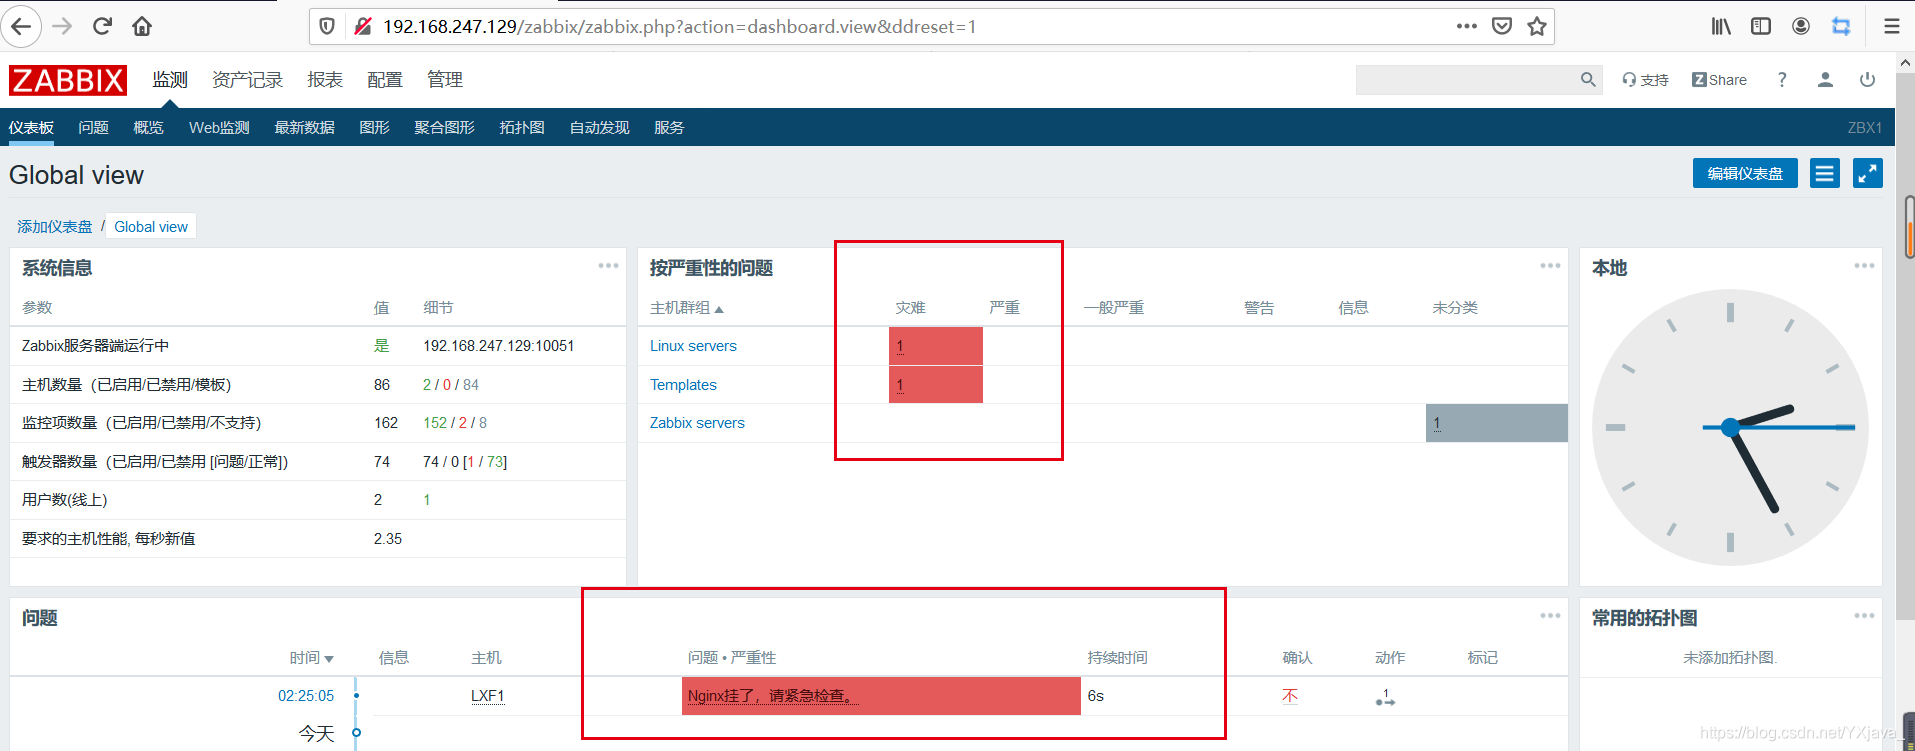
Task: Sort host groups by 主机群组 column
Action: click(686, 308)
